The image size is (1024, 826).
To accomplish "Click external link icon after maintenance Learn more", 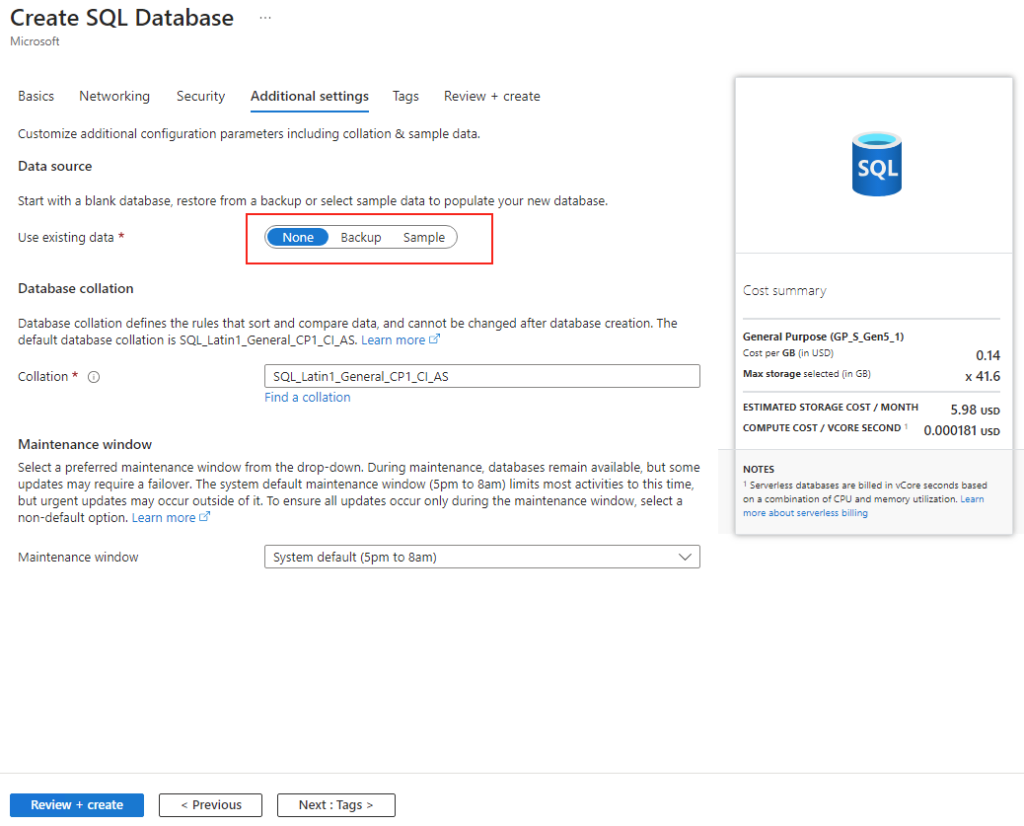I will click(x=204, y=516).
